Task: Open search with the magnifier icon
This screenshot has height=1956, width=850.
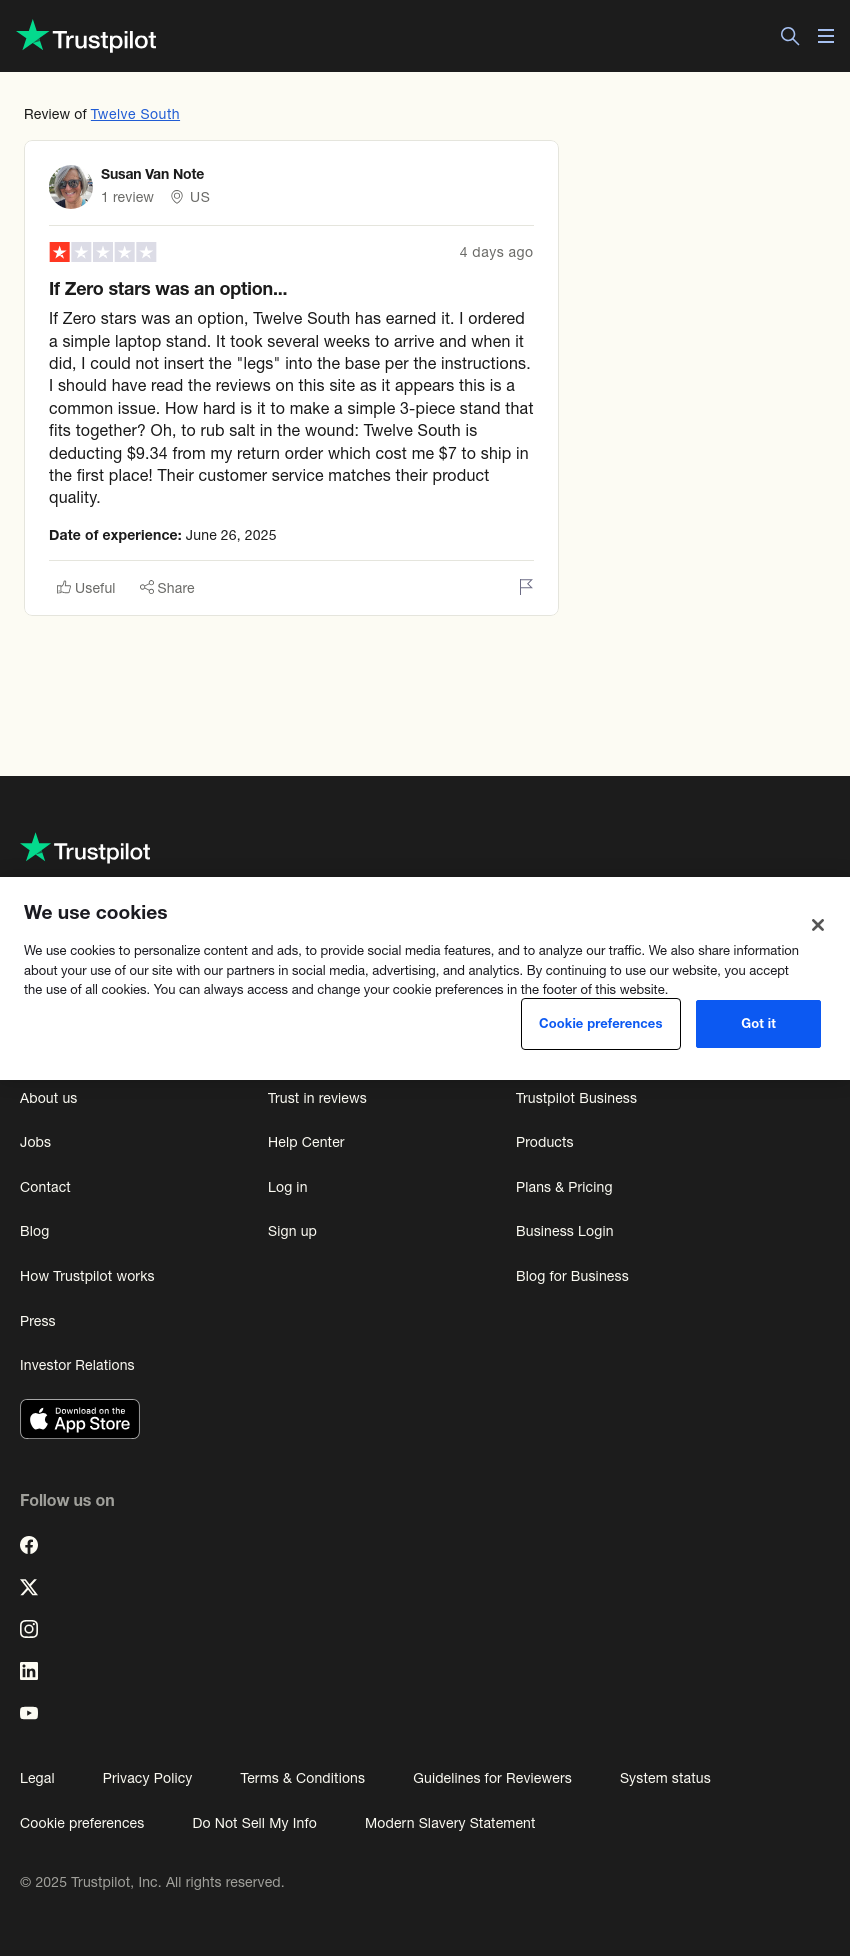Action: 790,36
